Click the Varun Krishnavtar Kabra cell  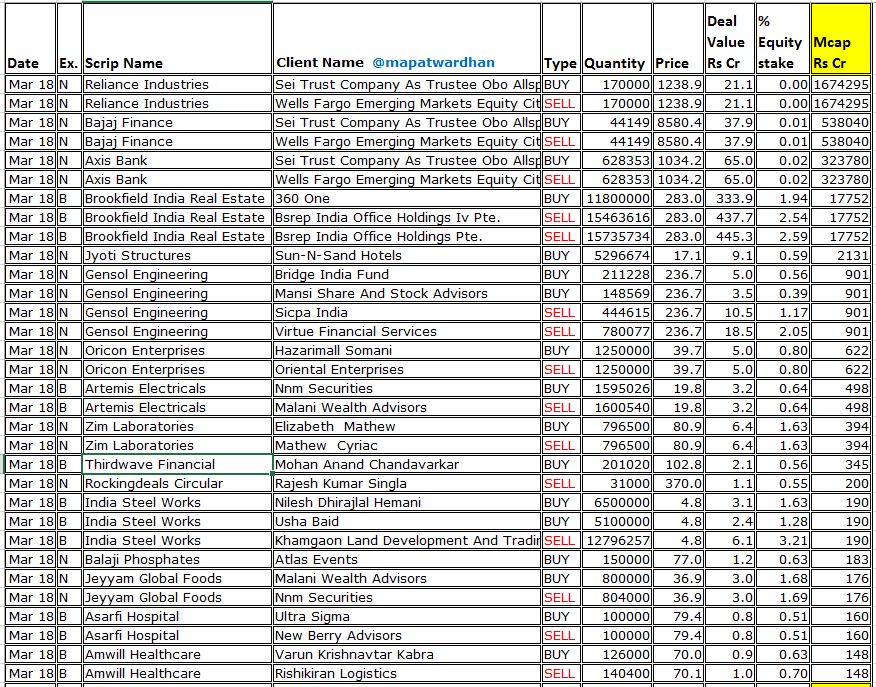coord(407,655)
